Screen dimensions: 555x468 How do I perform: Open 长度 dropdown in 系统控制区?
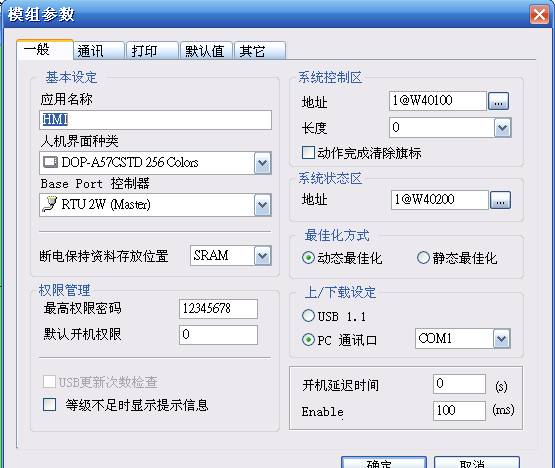click(503, 128)
